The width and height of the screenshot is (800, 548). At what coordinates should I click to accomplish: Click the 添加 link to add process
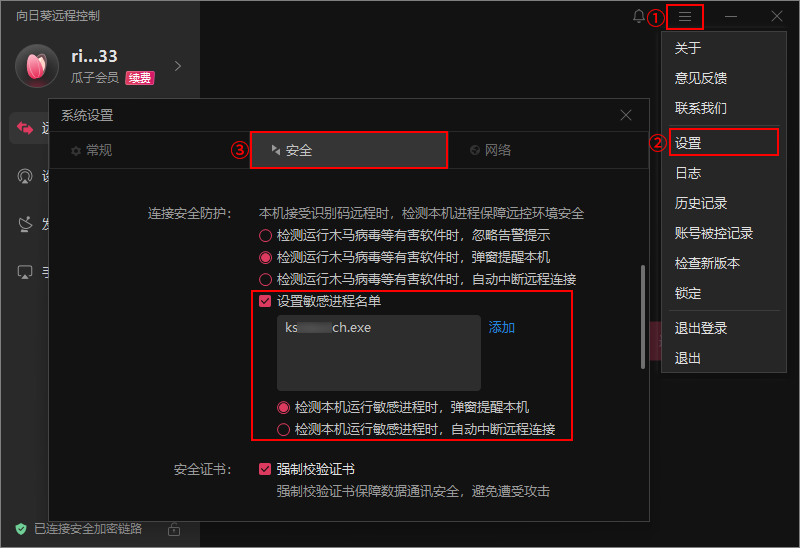coord(502,328)
